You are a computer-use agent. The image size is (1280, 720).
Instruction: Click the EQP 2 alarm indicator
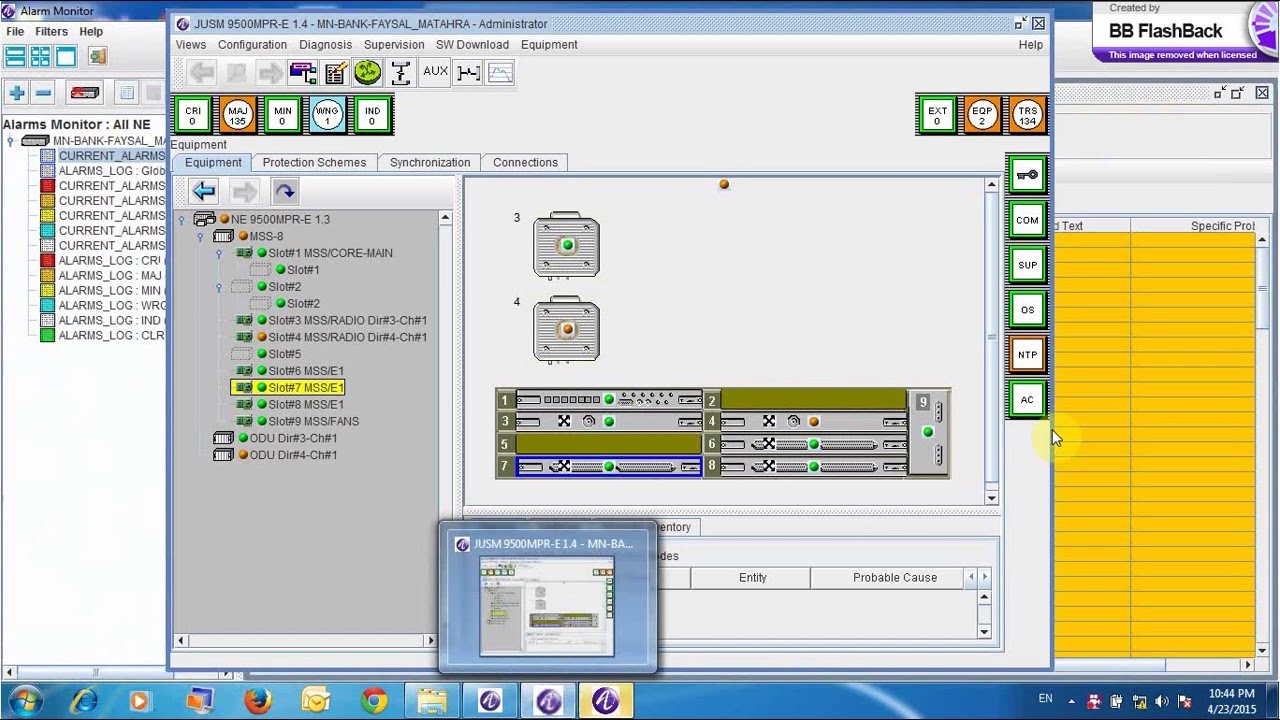coord(982,115)
